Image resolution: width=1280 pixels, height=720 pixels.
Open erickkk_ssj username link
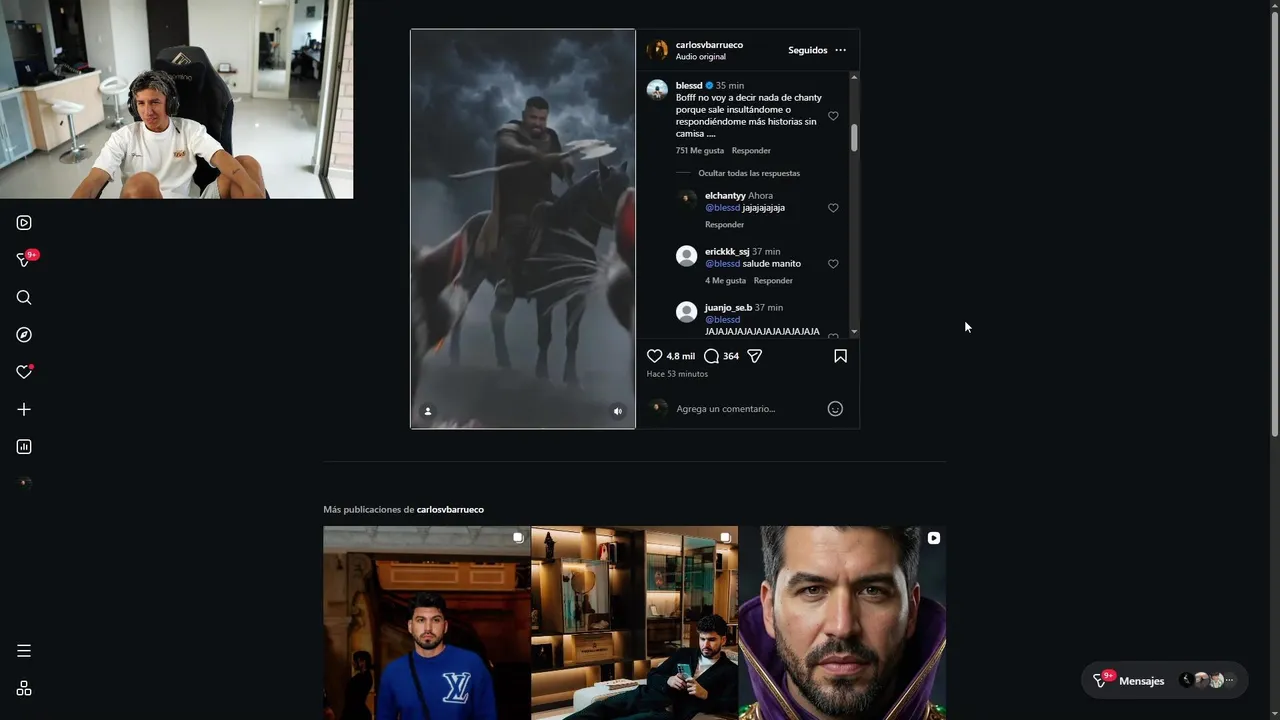(727, 252)
